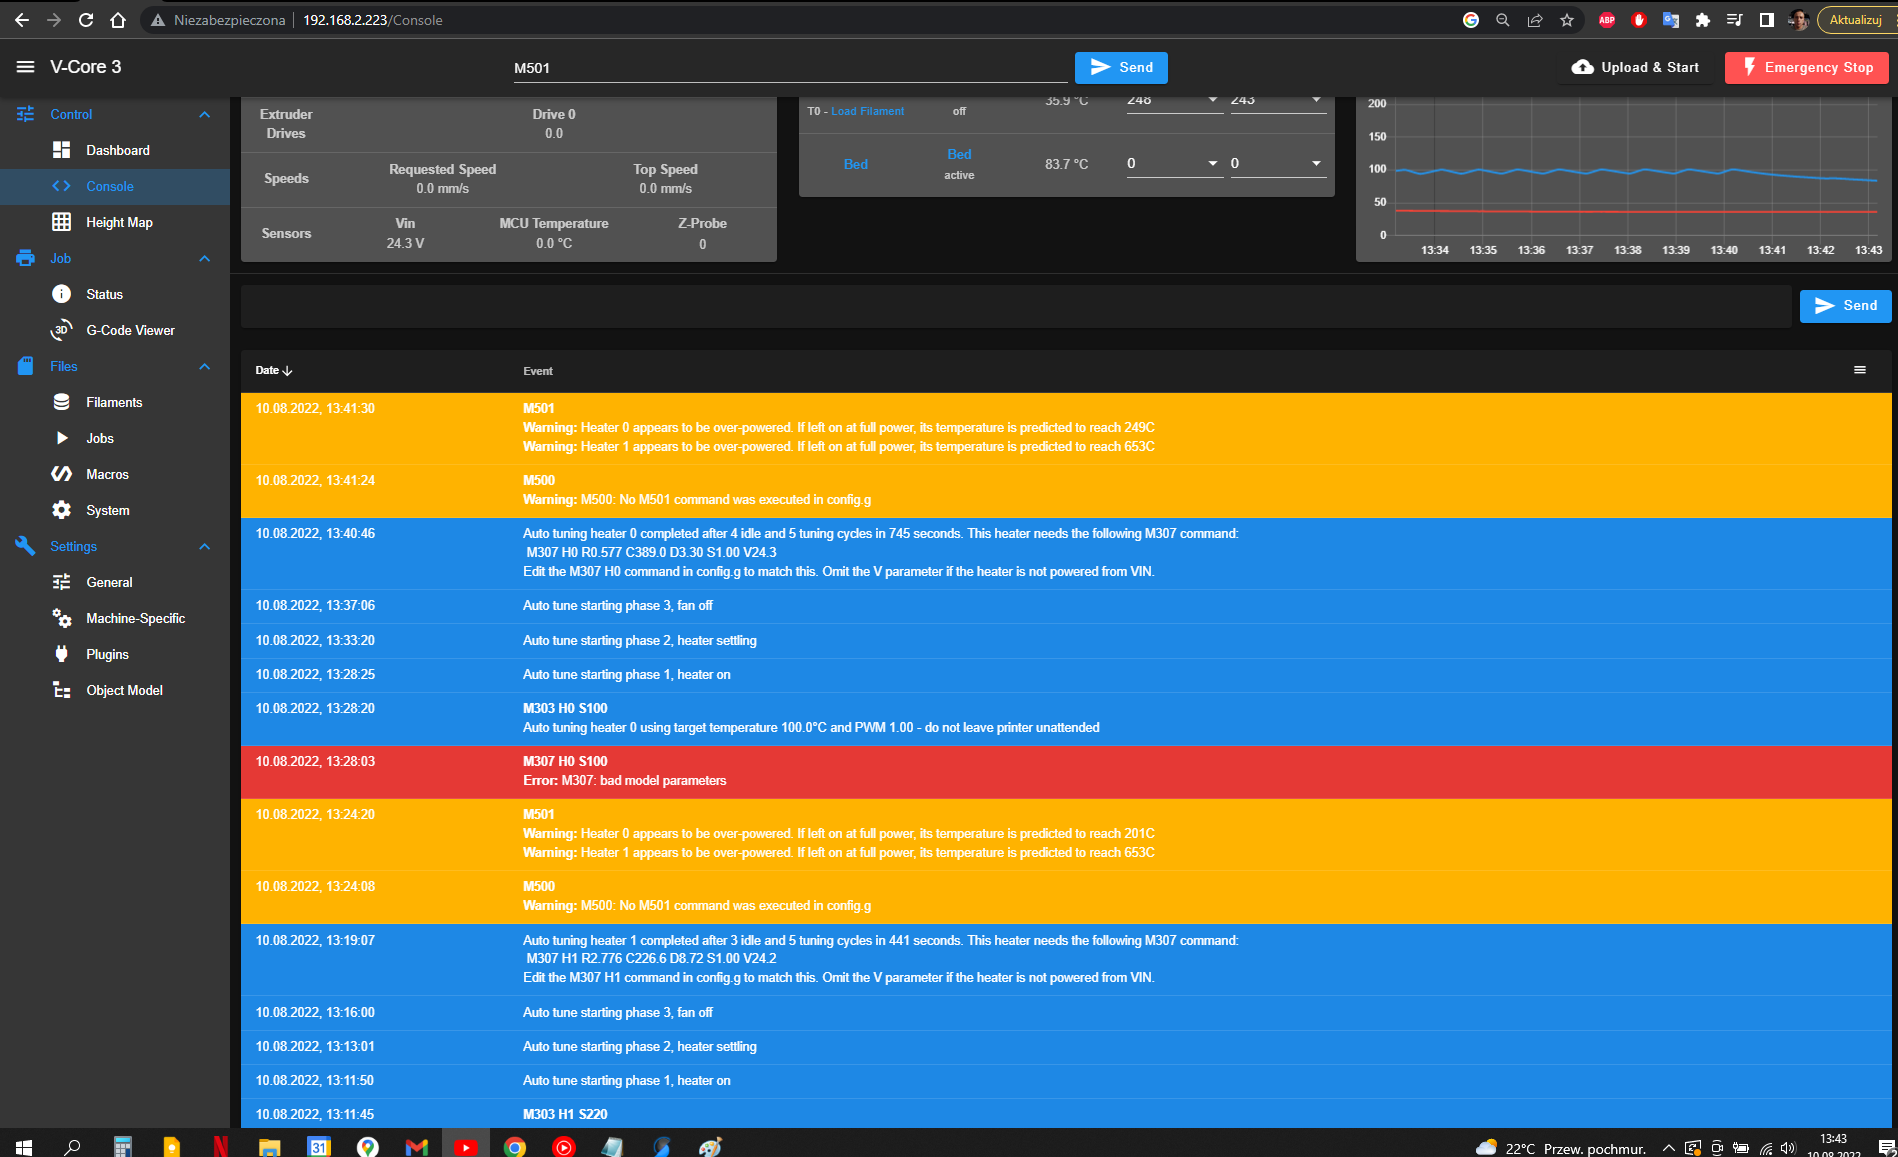
Task: Collapse the Settings sidebar group
Action: [204, 546]
